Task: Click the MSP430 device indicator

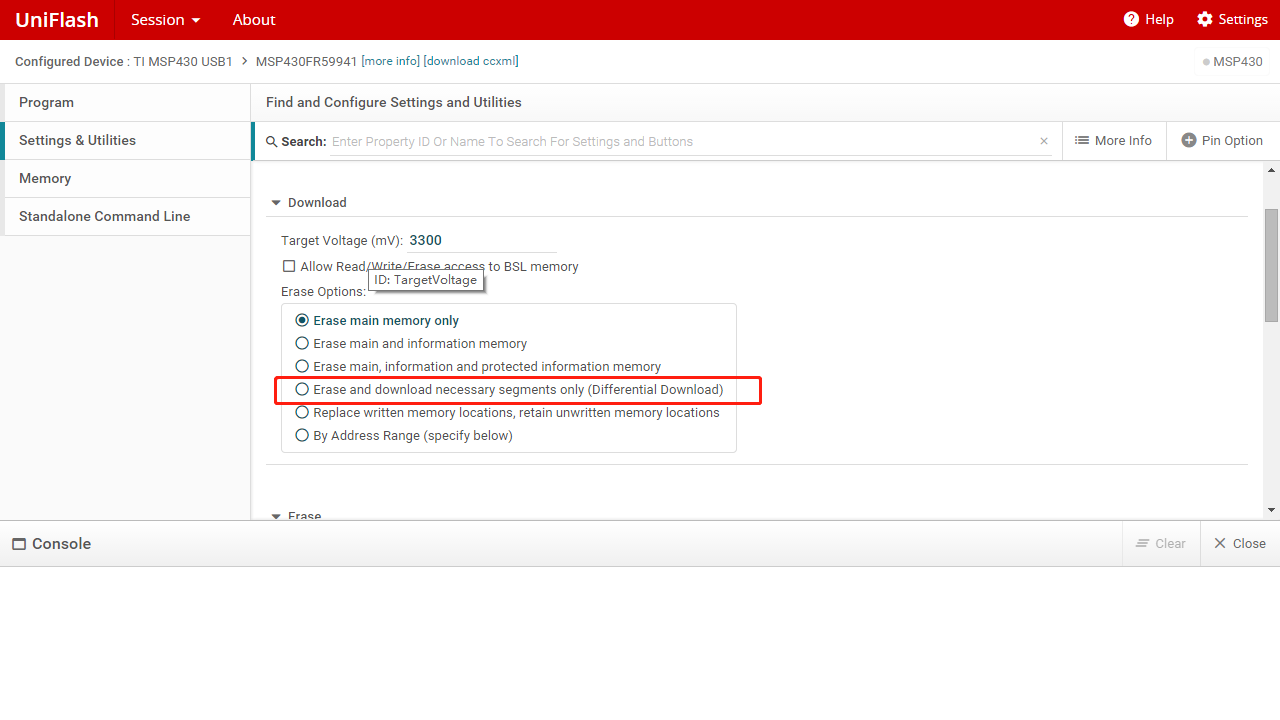Action: pos(1233,62)
